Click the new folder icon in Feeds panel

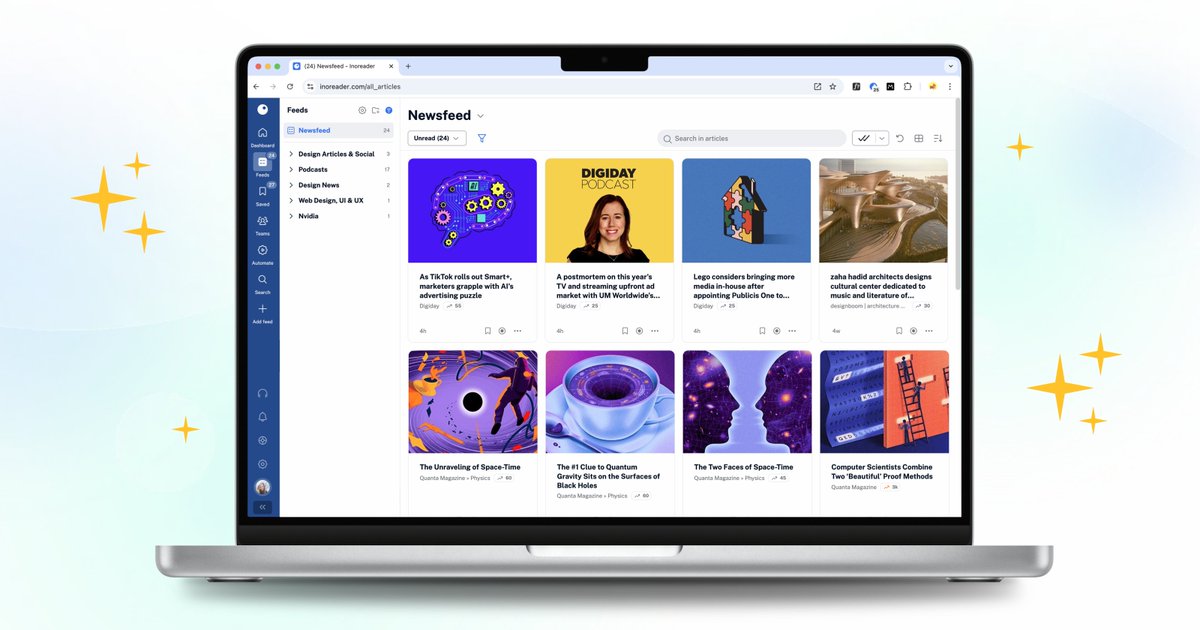click(375, 110)
